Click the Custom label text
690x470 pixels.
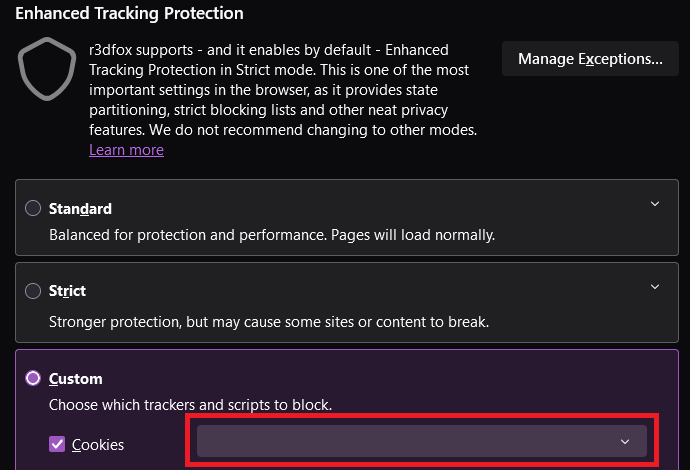76,379
